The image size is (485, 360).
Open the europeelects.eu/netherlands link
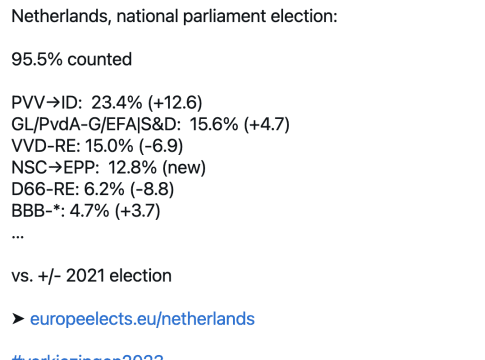pyautogui.click(x=142, y=319)
